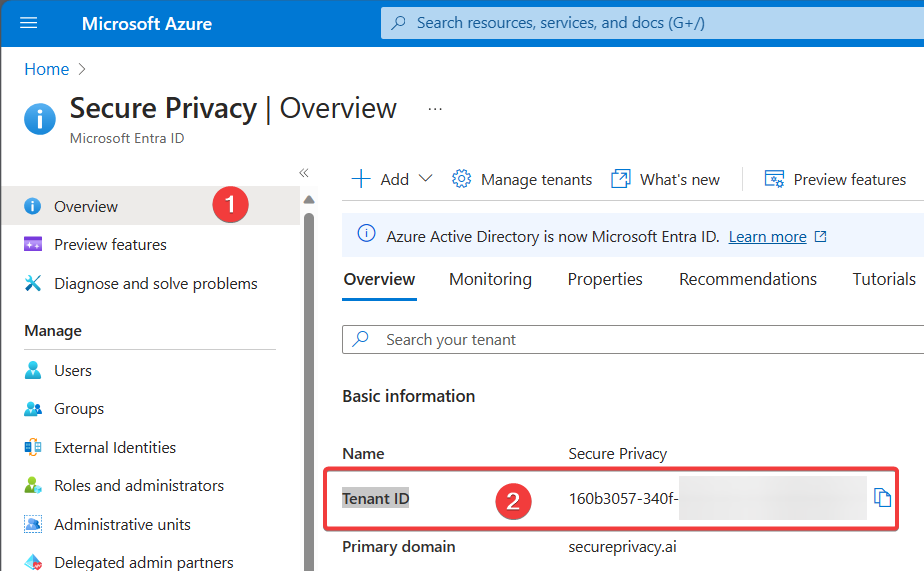Click the info icon in the Entra ID banner
Image resolution: width=924 pixels, height=571 pixels.
[366, 234]
